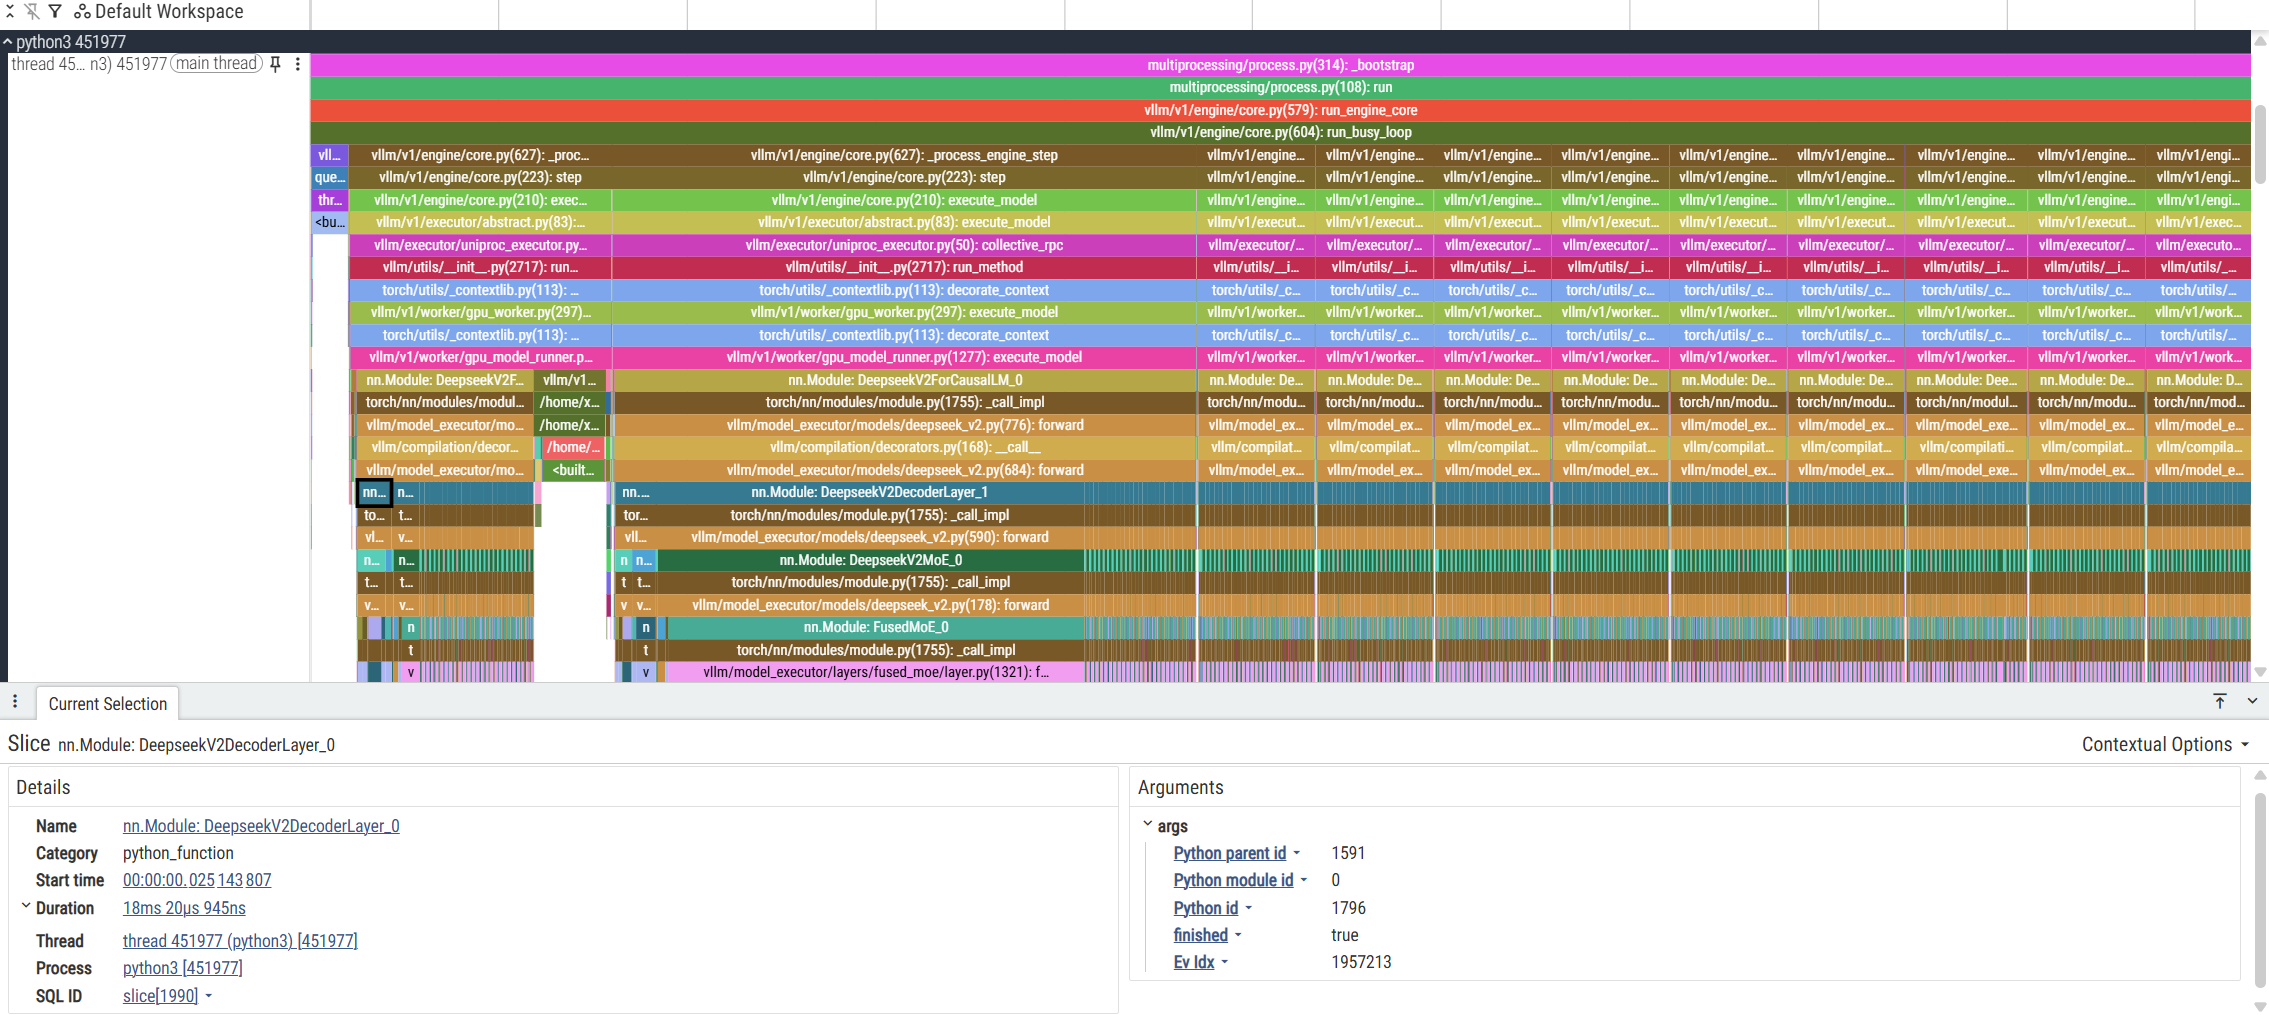The width and height of the screenshot is (2269, 1015).
Task: Click the collapse all tracks icon
Action: (x=10, y=12)
